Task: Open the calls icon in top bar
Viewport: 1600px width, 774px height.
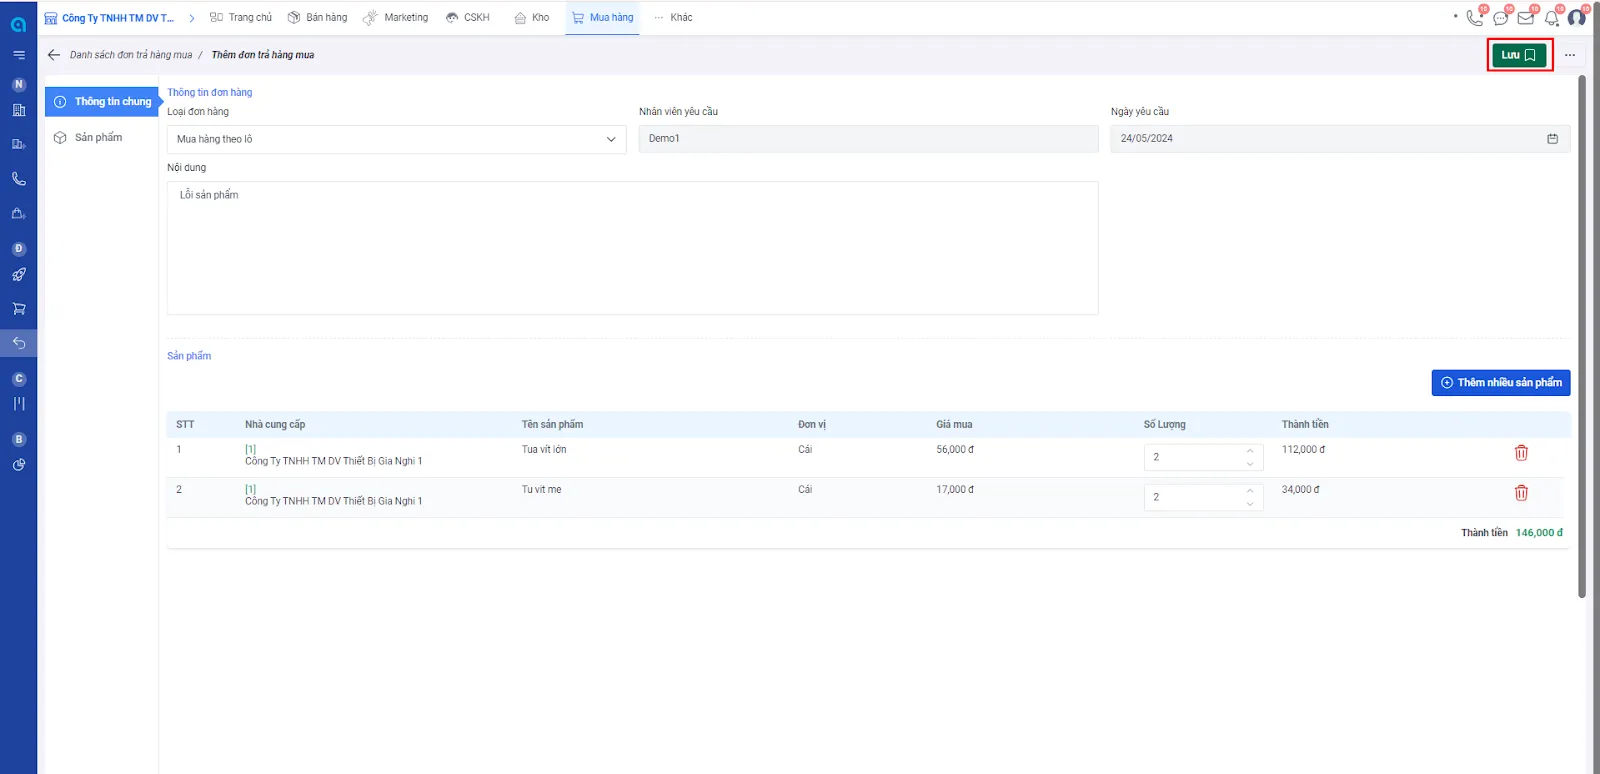Action: [1475, 17]
